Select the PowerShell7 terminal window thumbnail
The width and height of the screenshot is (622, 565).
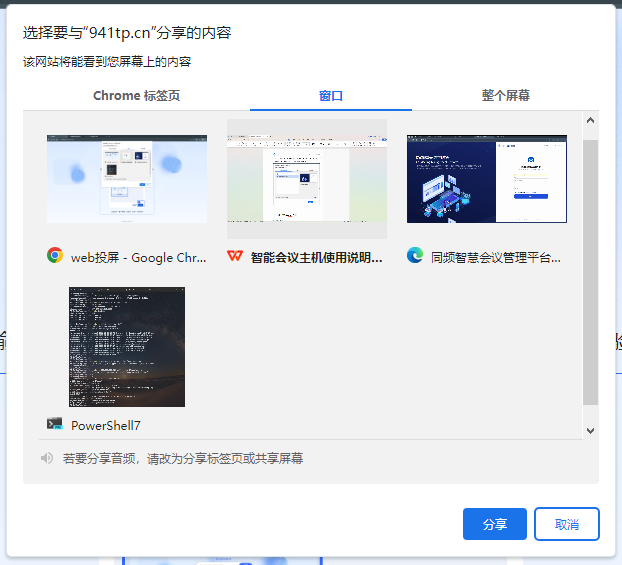pos(127,347)
